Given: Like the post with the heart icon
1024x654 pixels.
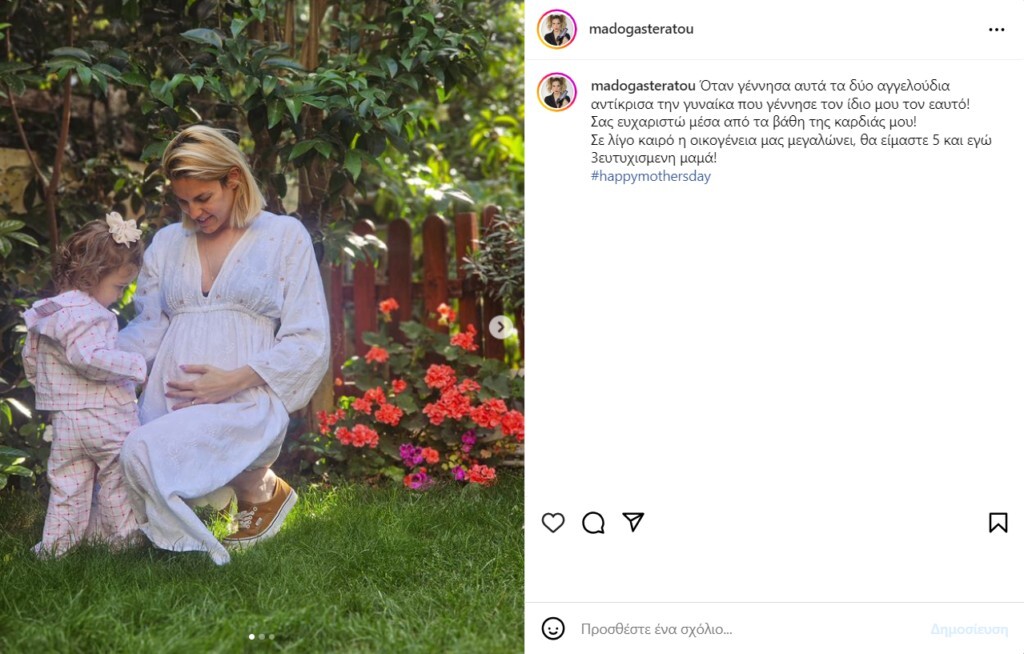Looking at the screenshot, I should tap(553, 523).
